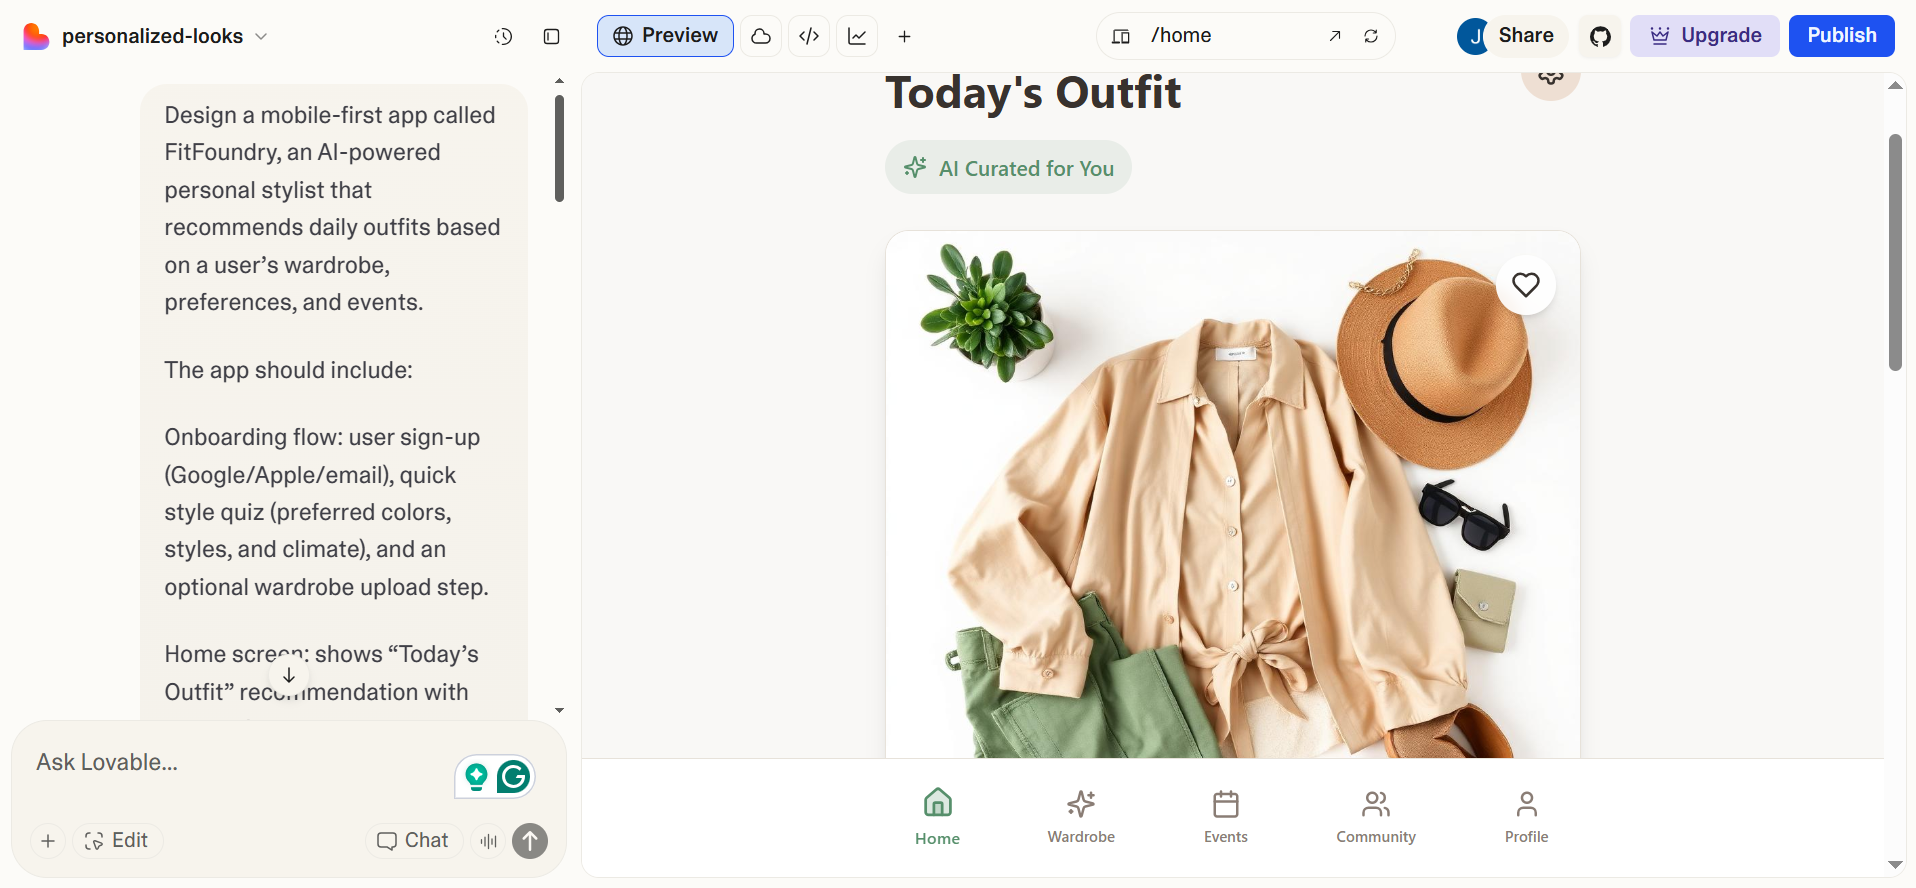
Task: Jump to latest message down arrow
Action: (x=289, y=676)
